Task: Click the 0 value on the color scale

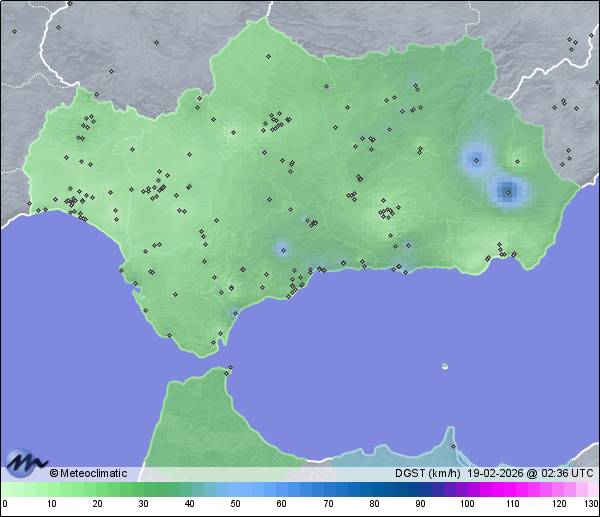Action: (5, 503)
